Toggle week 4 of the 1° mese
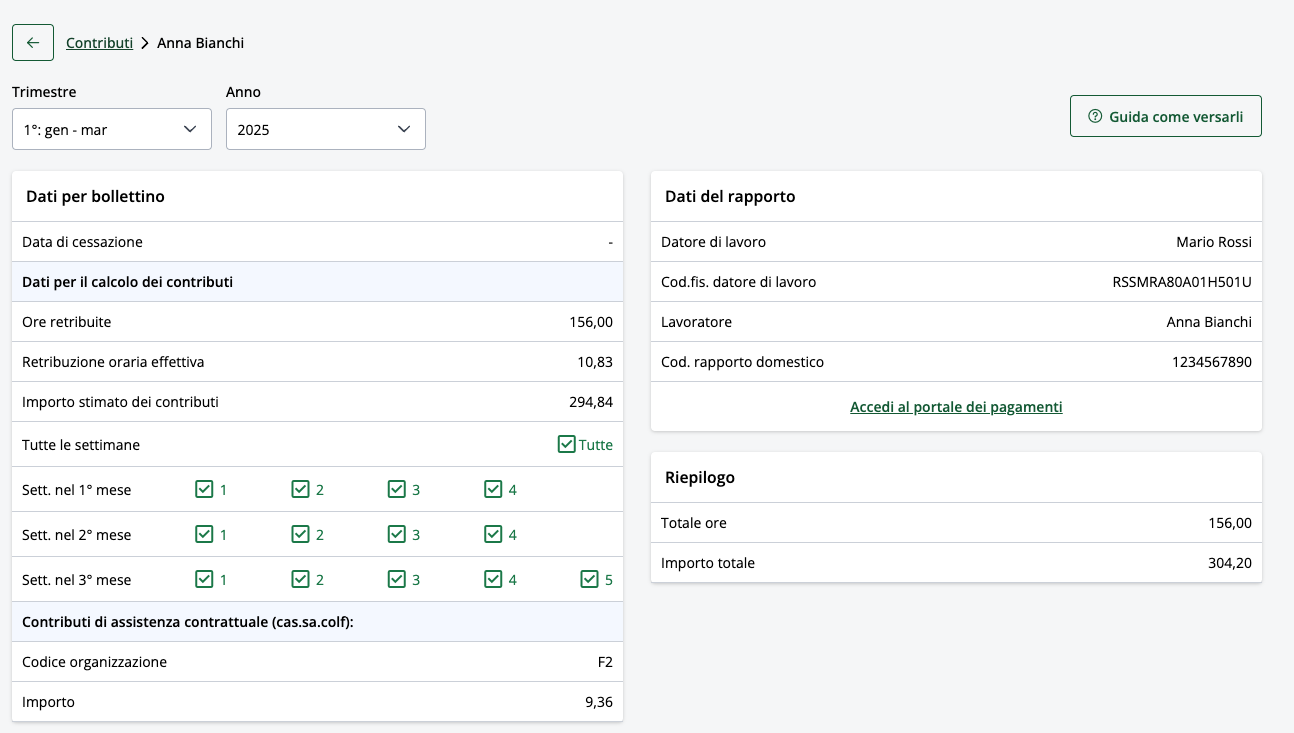 pos(493,489)
